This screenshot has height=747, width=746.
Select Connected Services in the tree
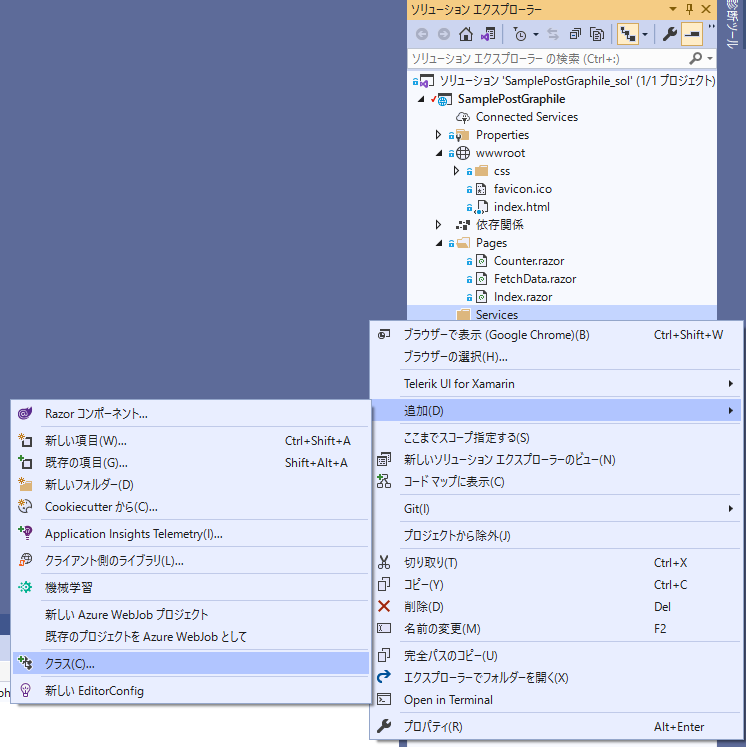(526, 117)
